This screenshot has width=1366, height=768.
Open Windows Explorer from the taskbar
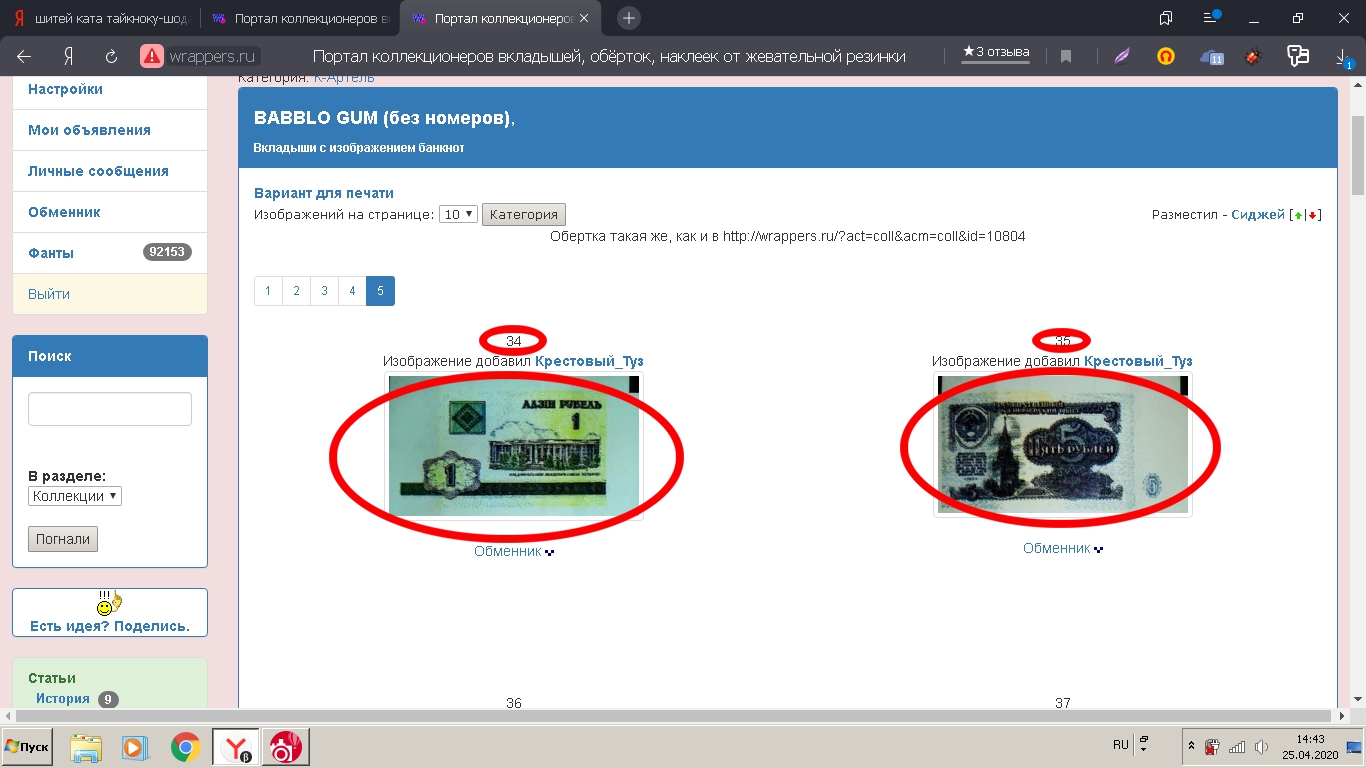coord(87,747)
